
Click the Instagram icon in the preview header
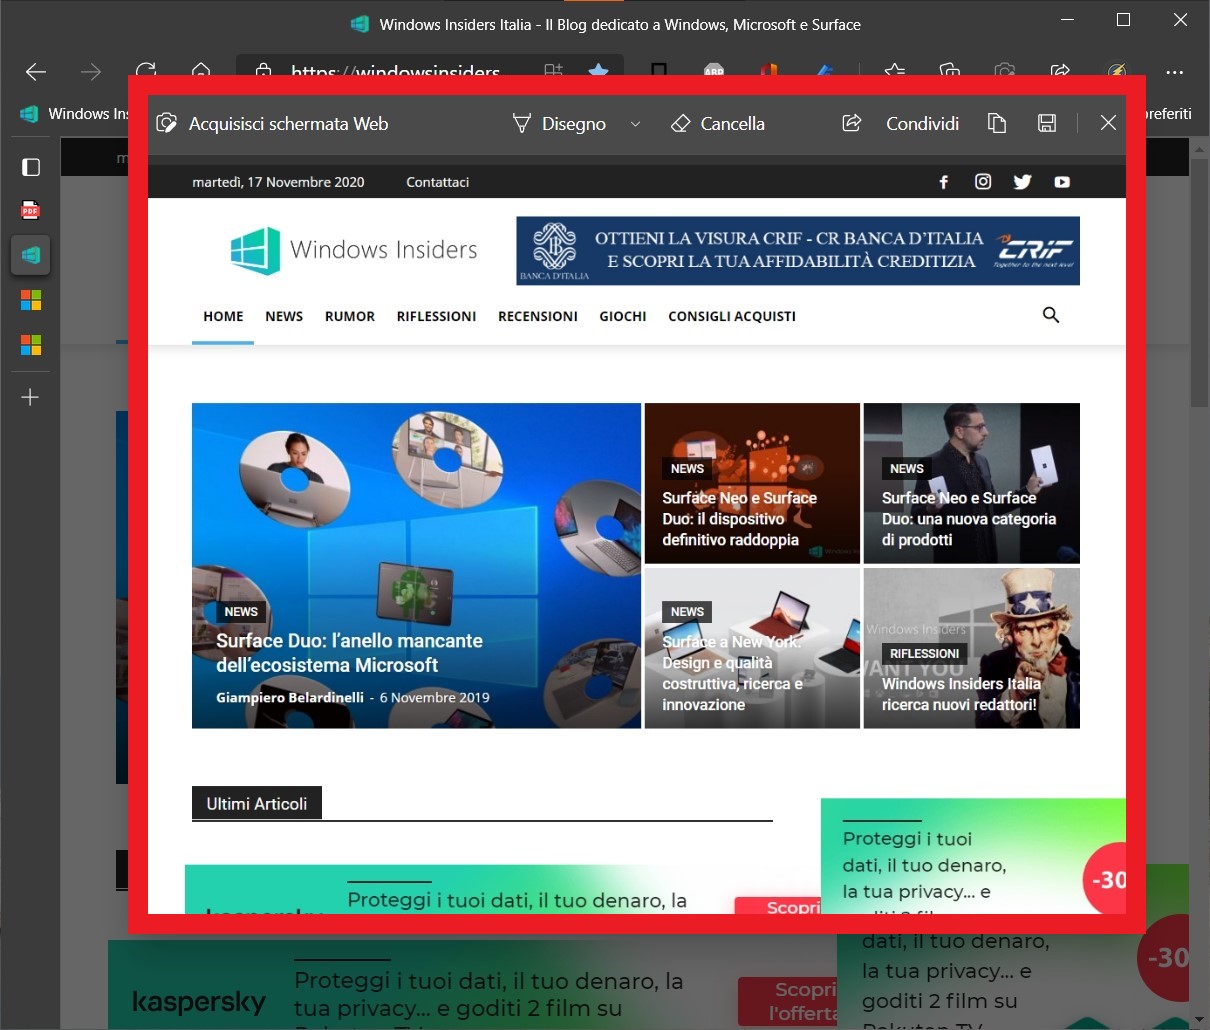pyautogui.click(x=983, y=182)
